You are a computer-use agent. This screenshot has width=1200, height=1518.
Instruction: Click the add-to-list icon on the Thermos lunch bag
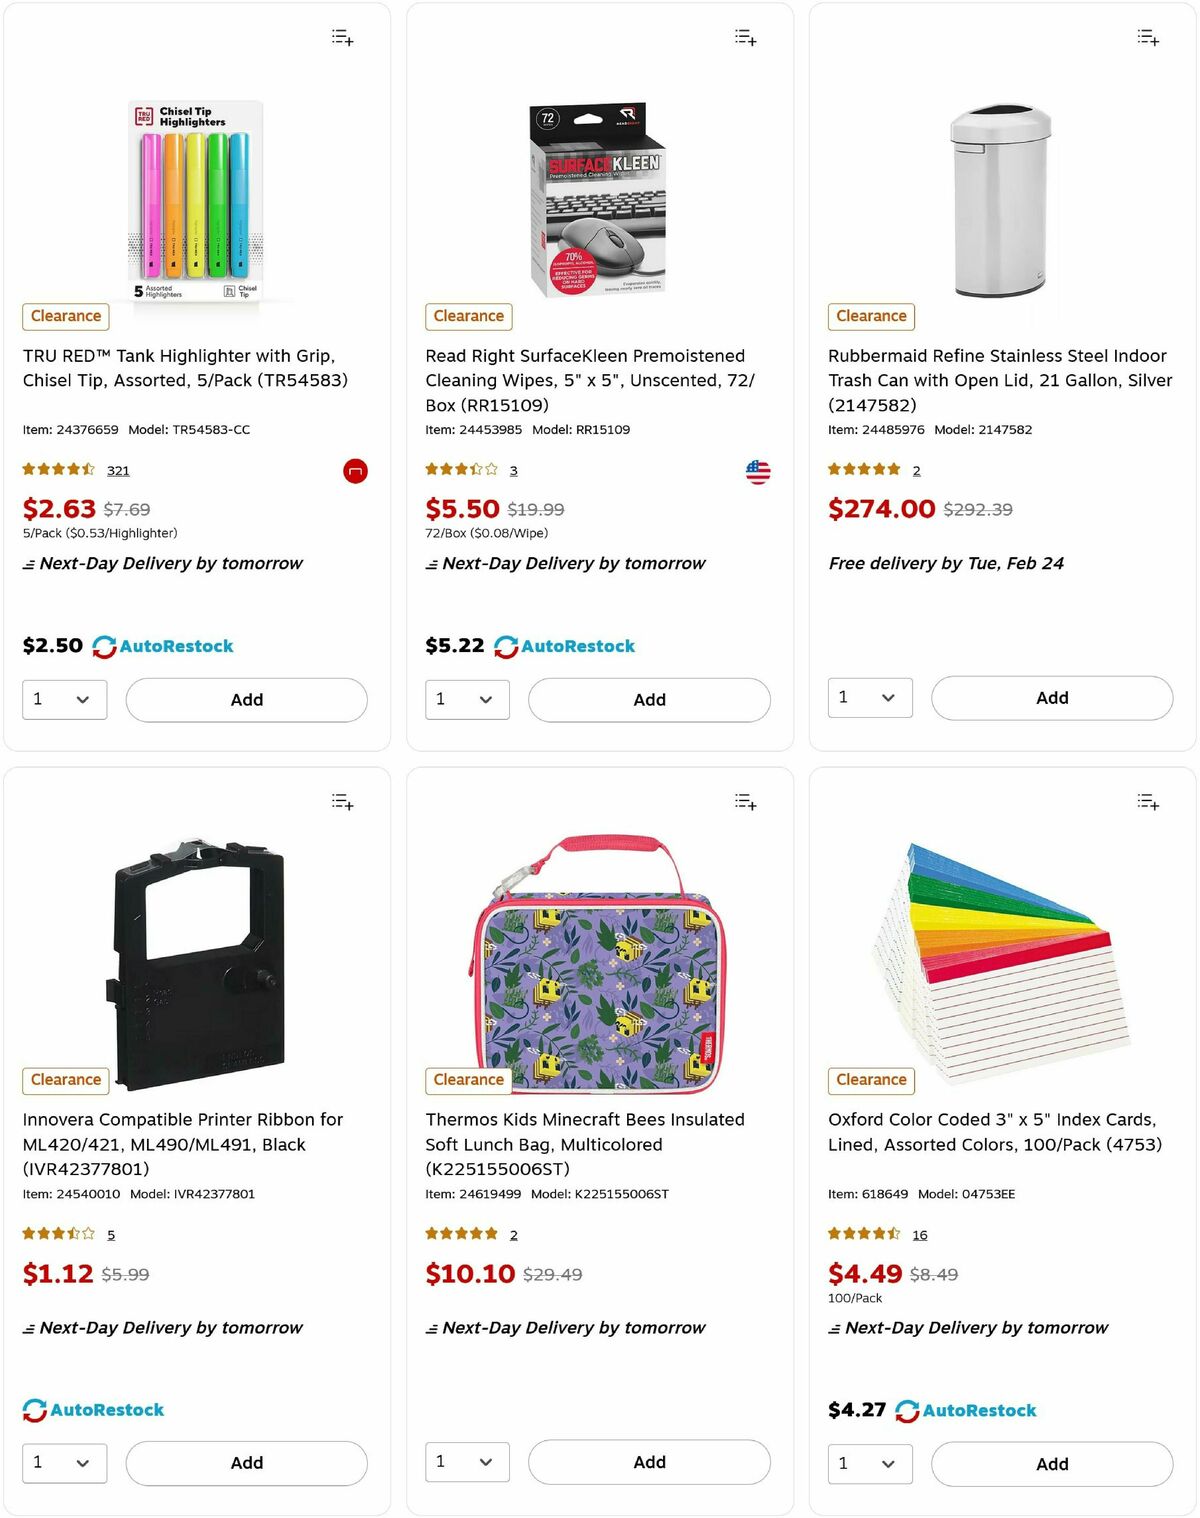tap(744, 801)
